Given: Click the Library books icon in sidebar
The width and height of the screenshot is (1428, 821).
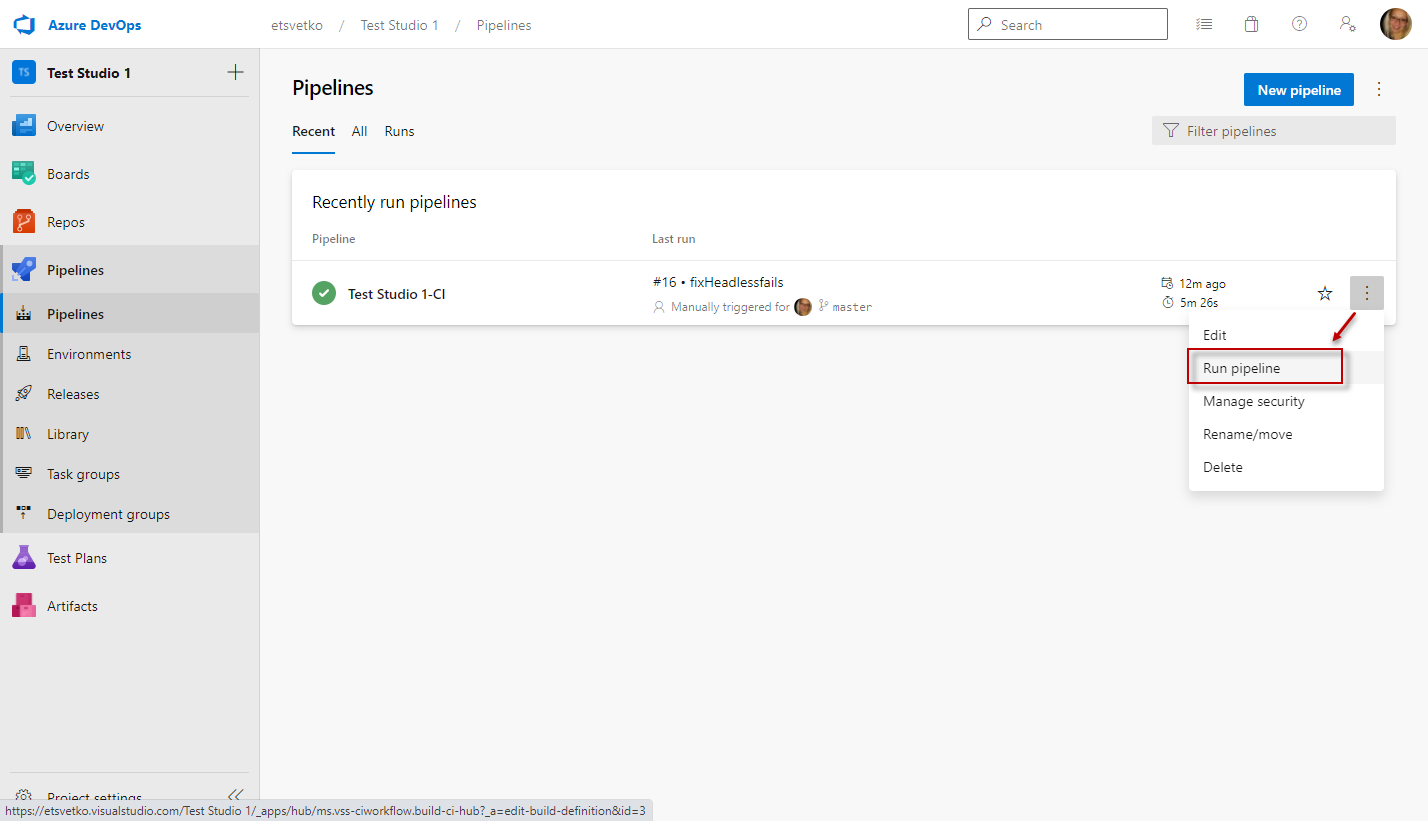Looking at the screenshot, I should pyautogui.click(x=24, y=434).
